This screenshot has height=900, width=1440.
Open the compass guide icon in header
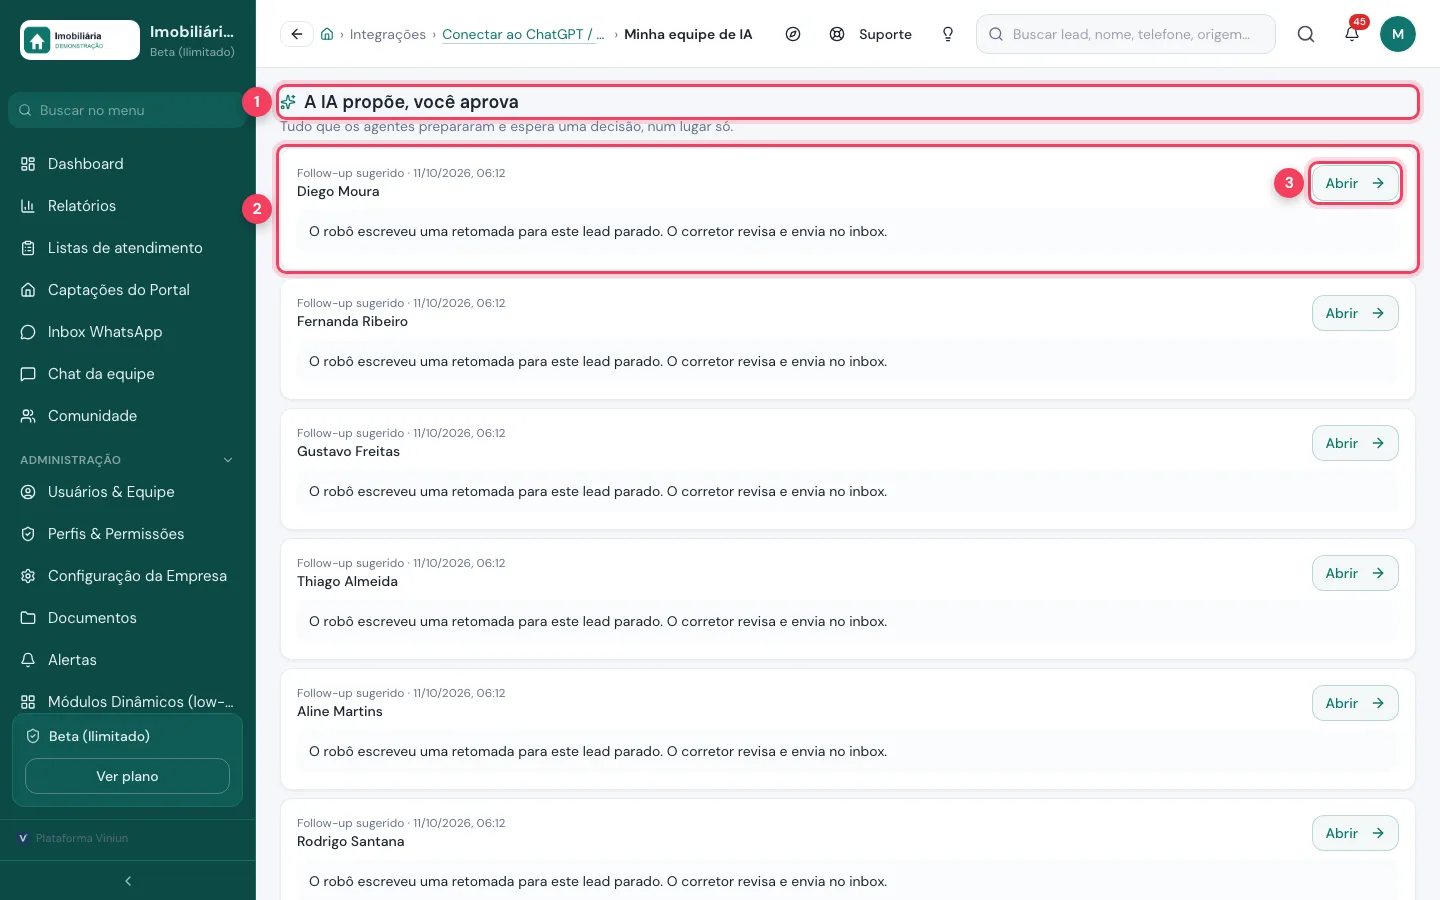[793, 34]
